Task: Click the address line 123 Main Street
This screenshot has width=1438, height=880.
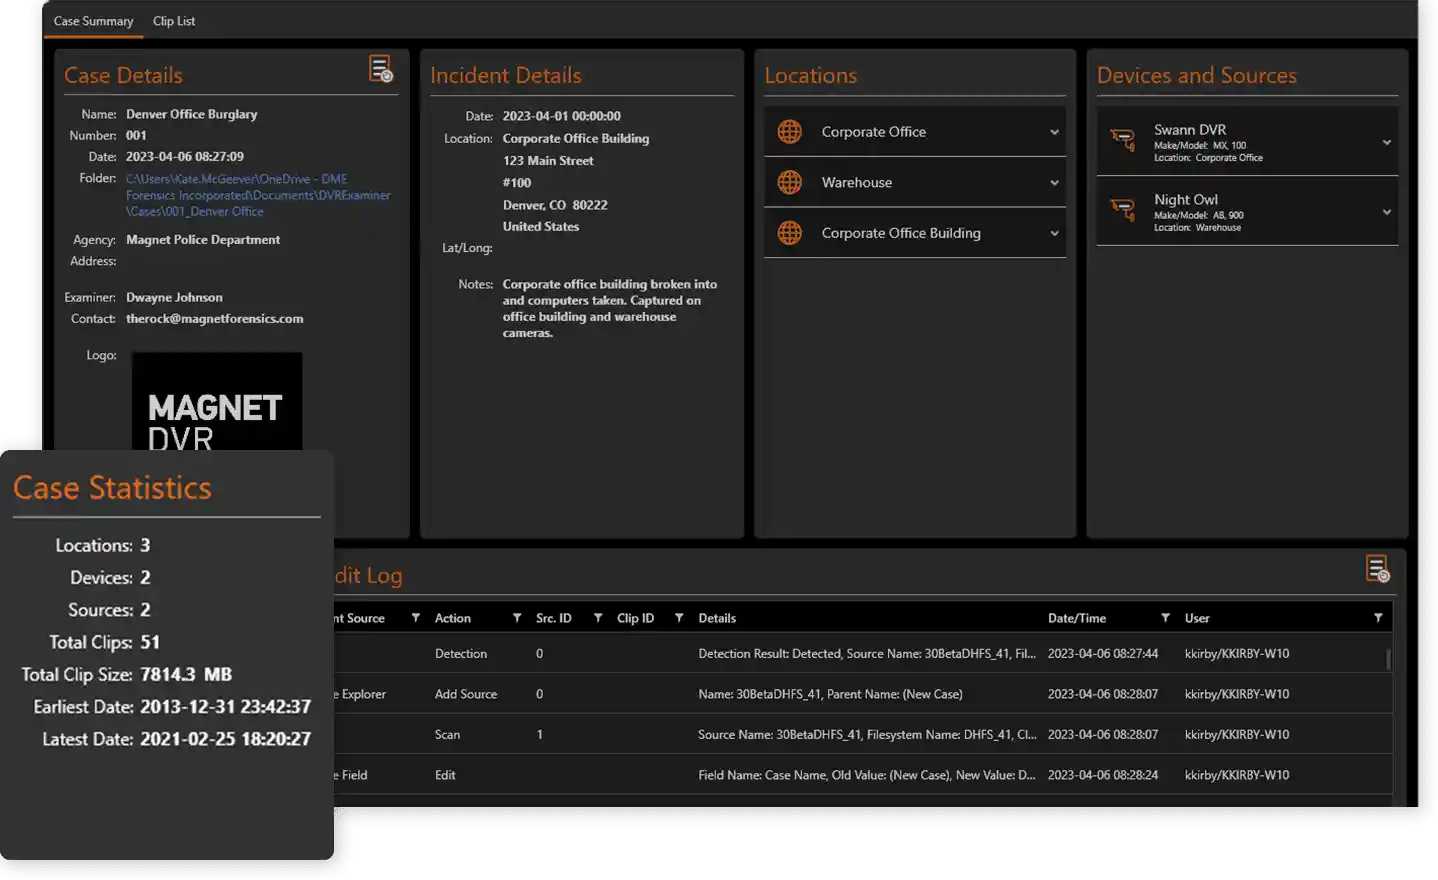Action: (x=548, y=160)
